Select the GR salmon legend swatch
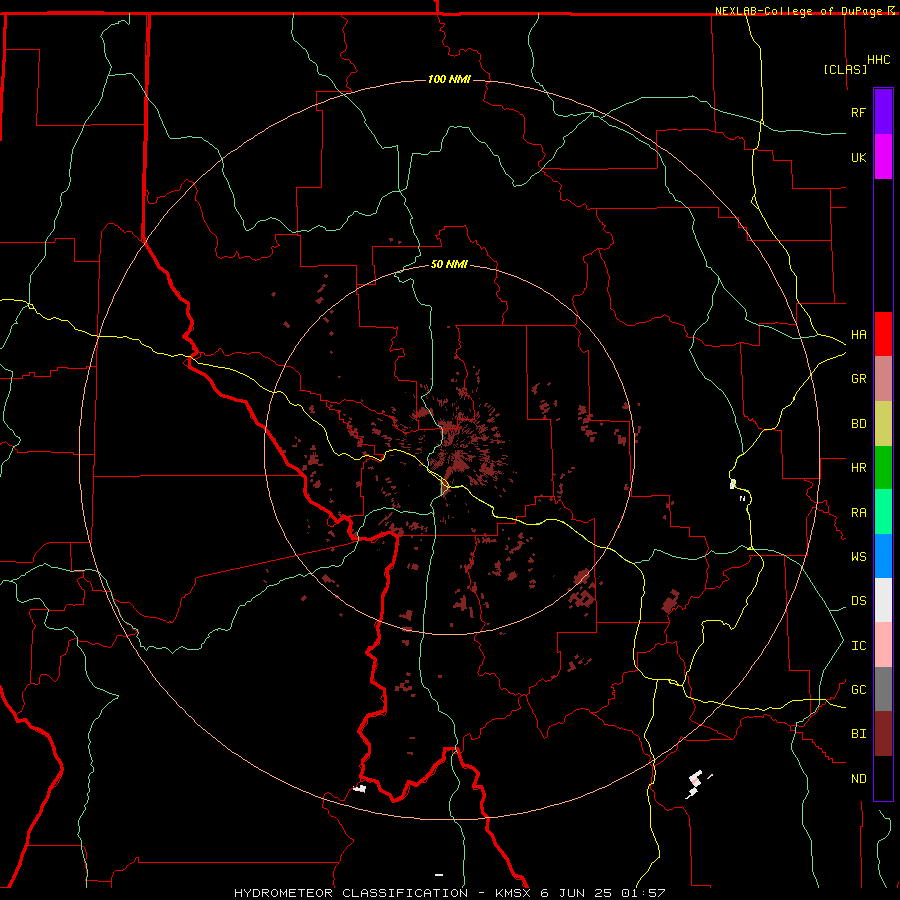Image resolution: width=900 pixels, height=900 pixels. (883, 379)
